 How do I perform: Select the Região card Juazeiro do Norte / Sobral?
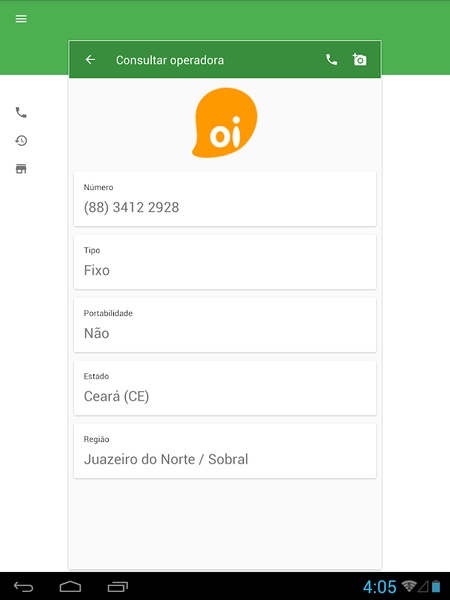(x=225, y=451)
